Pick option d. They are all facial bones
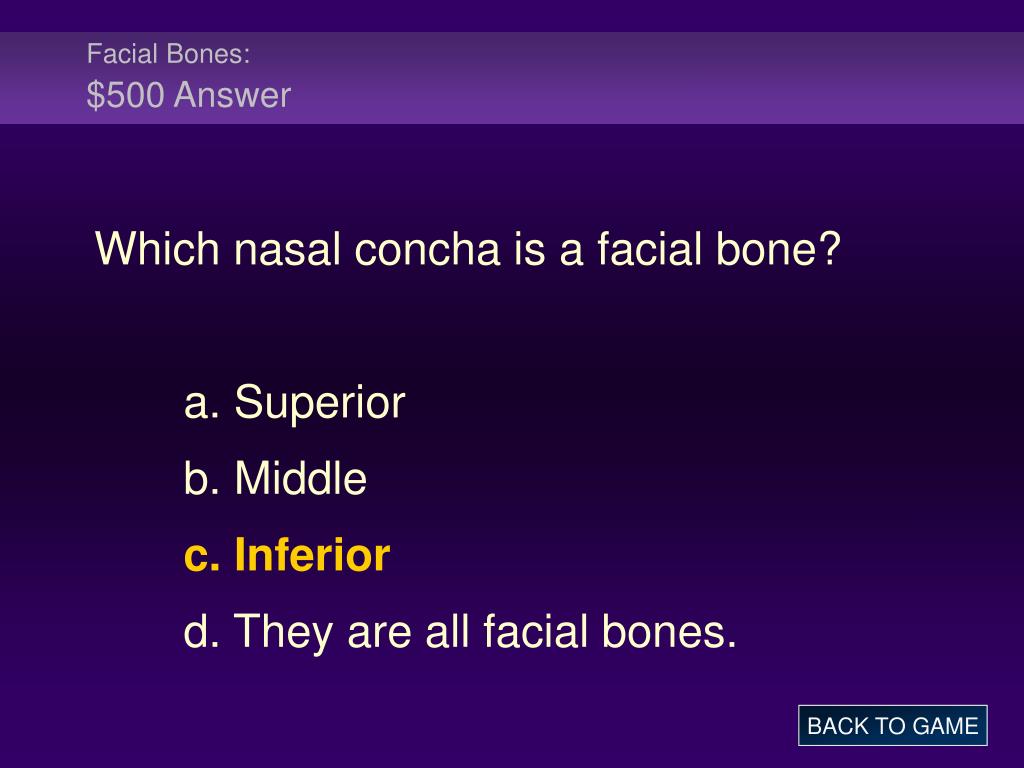Screen dimensions: 1024x768 point(460,632)
